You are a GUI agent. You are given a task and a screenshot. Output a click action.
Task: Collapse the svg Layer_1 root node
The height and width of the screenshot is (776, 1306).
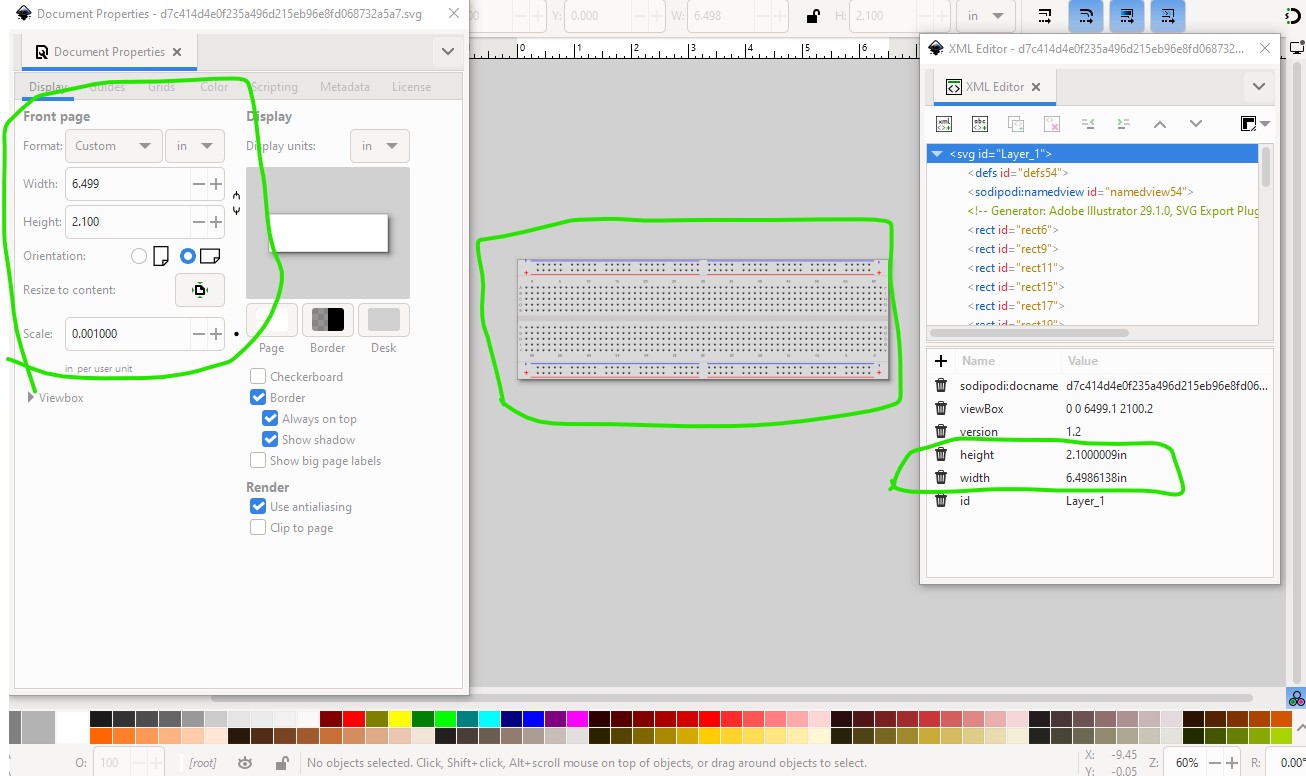tap(937, 154)
